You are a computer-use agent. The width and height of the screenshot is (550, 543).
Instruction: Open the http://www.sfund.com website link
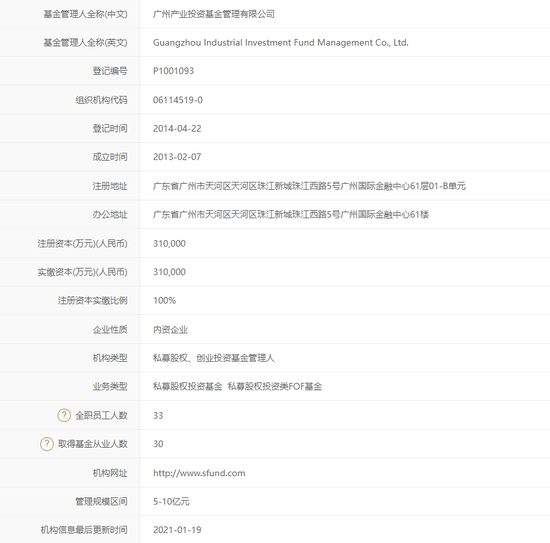point(199,473)
